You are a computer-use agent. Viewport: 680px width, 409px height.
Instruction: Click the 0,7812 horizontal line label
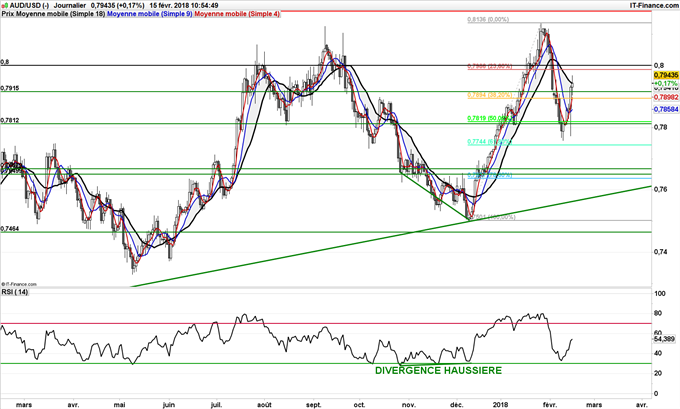tap(10, 120)
